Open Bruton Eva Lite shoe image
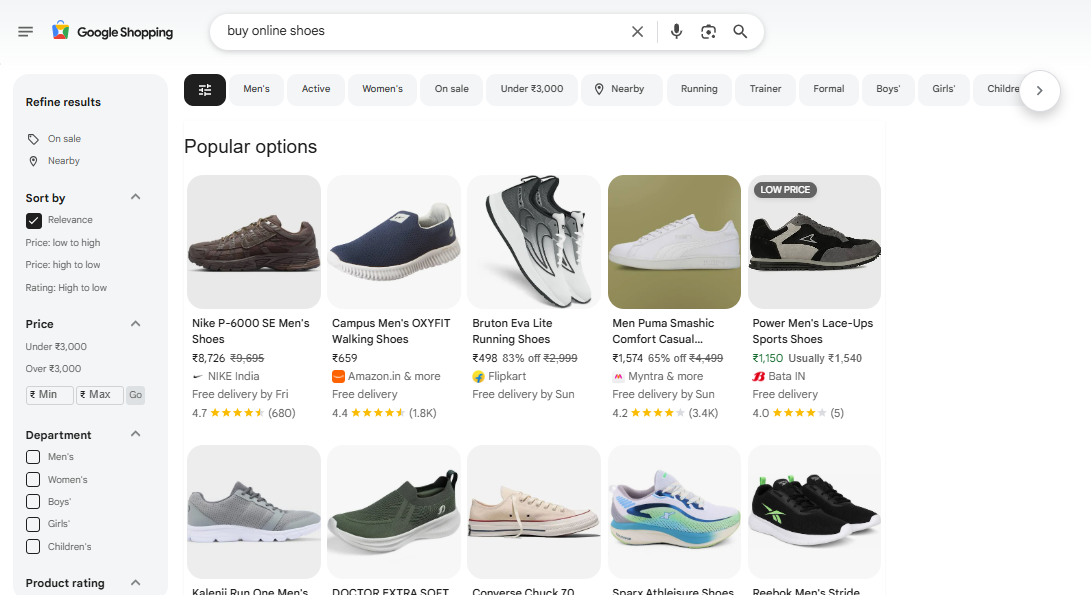This screenshot has height=595, width=1091. click(534, 242)
